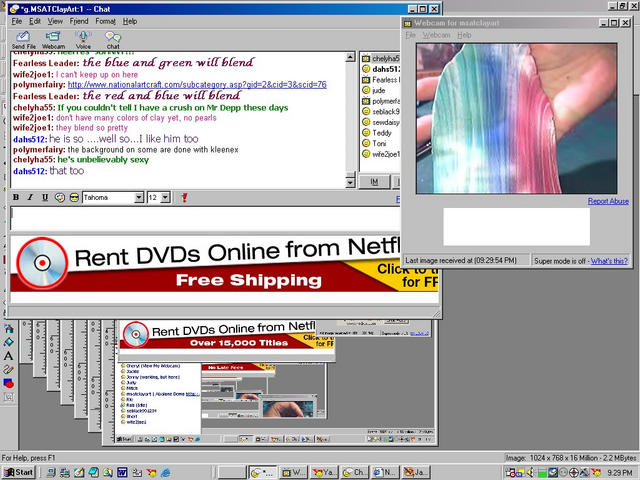The image size is (640, 480).
Task: Click the Webcam window title bar icon
Action: (x=408, y=23)
